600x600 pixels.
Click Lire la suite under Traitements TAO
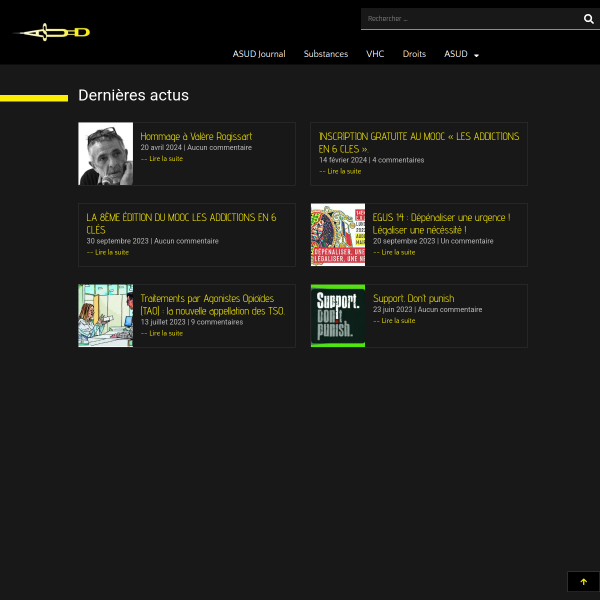[x=161, y=334]
